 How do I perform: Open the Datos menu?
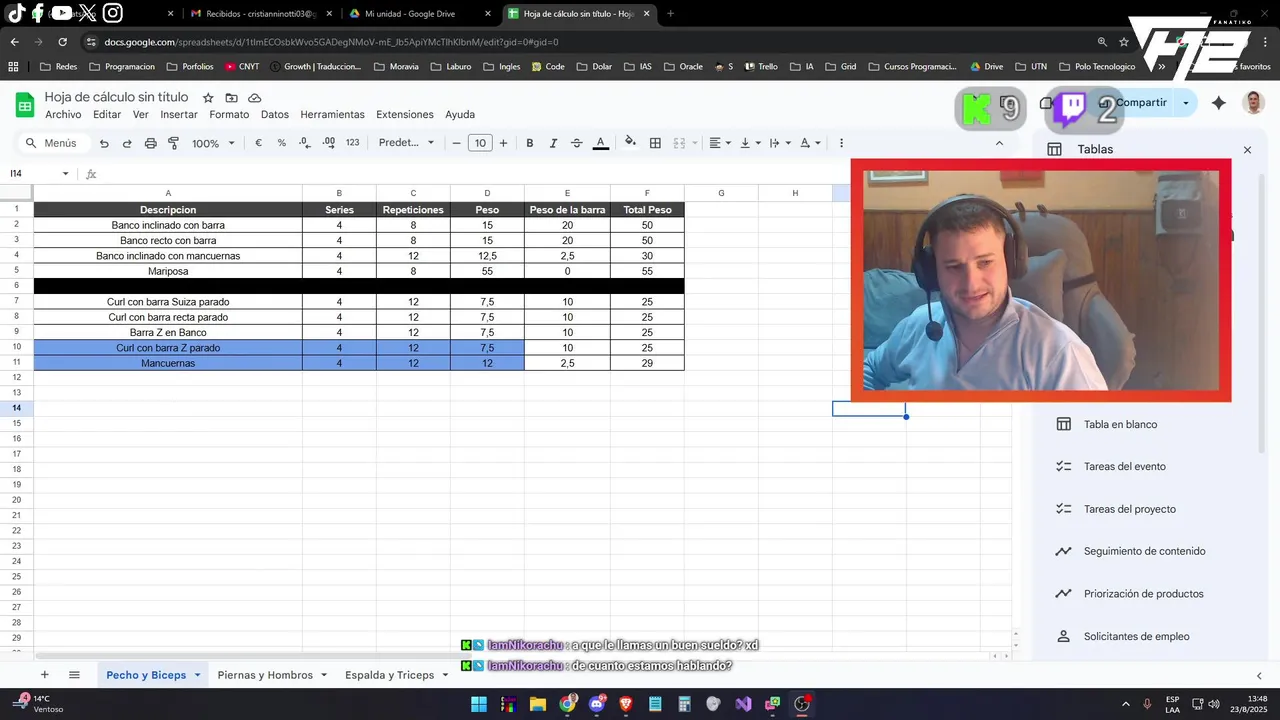[275, 115]
